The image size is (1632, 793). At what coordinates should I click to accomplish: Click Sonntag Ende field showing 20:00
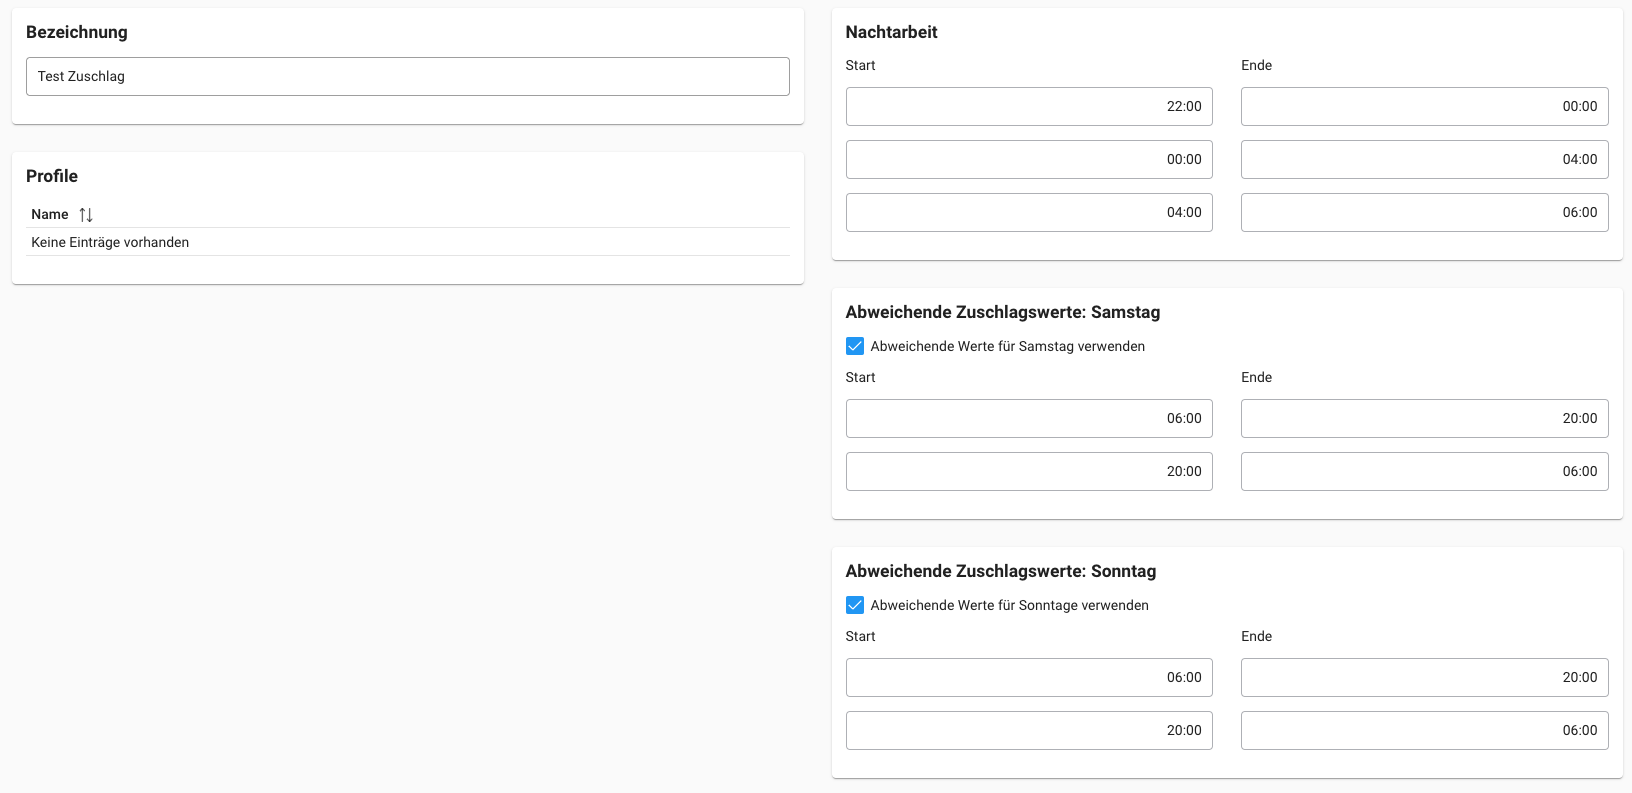coord(1424,678)
